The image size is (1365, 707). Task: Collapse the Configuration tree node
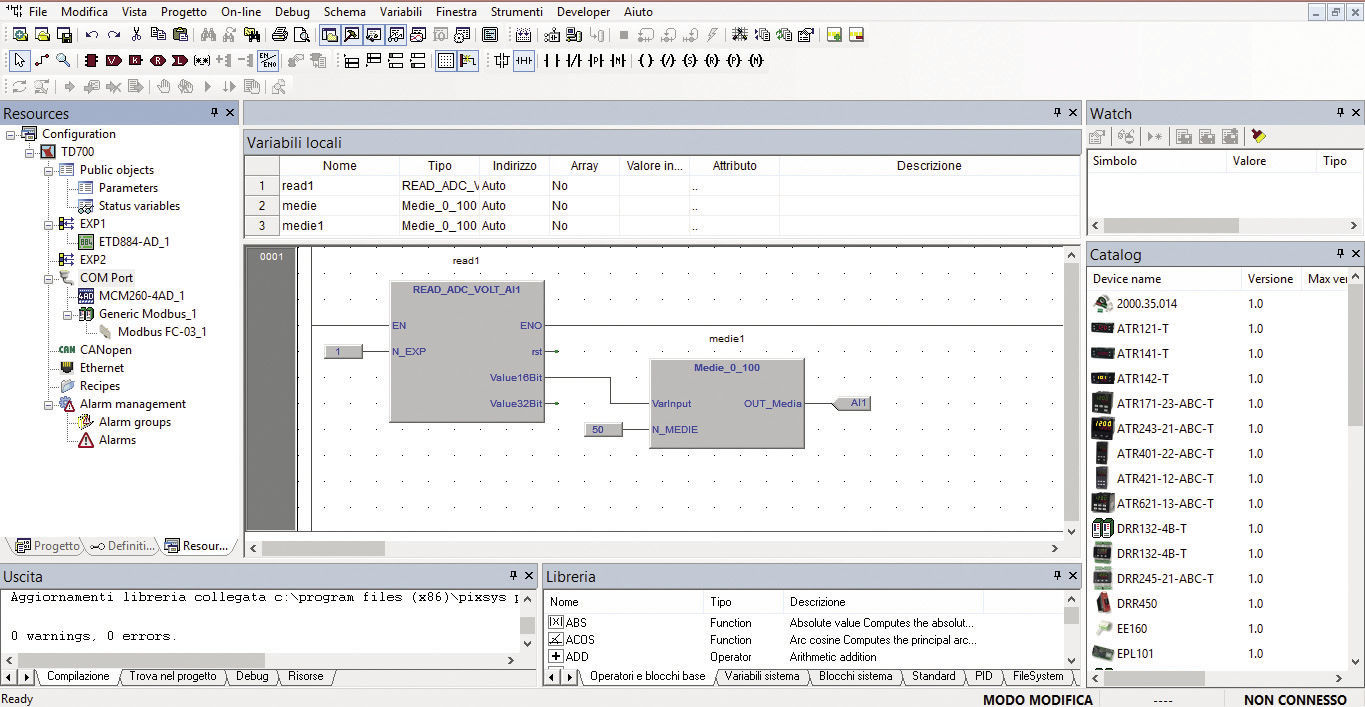[x=8, y=133]
